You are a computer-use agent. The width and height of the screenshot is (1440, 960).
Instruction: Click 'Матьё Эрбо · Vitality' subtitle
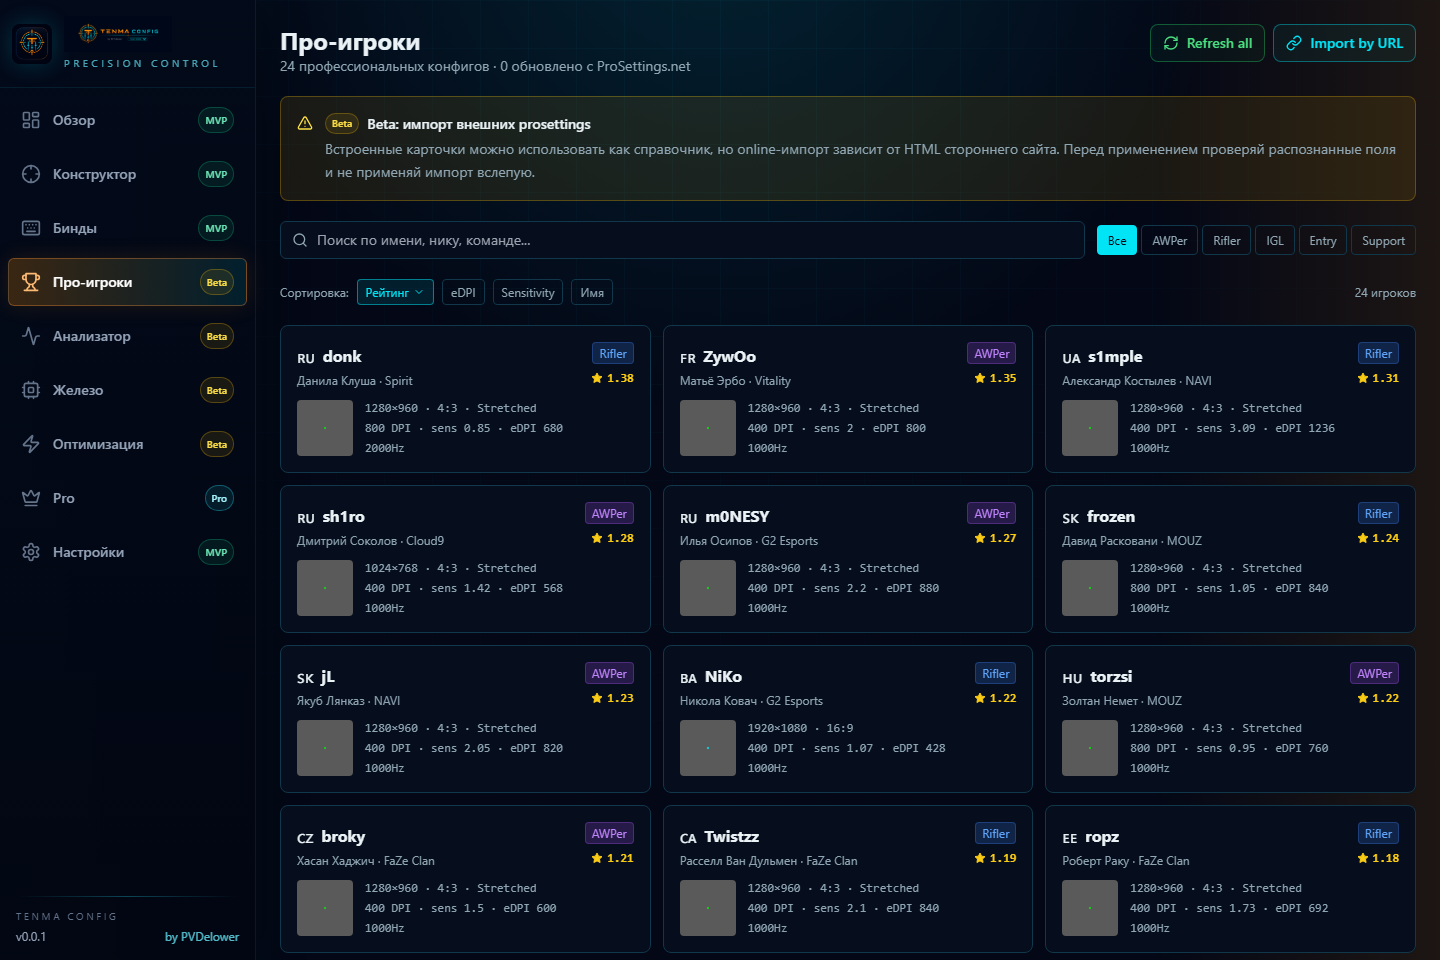point(735,381)
